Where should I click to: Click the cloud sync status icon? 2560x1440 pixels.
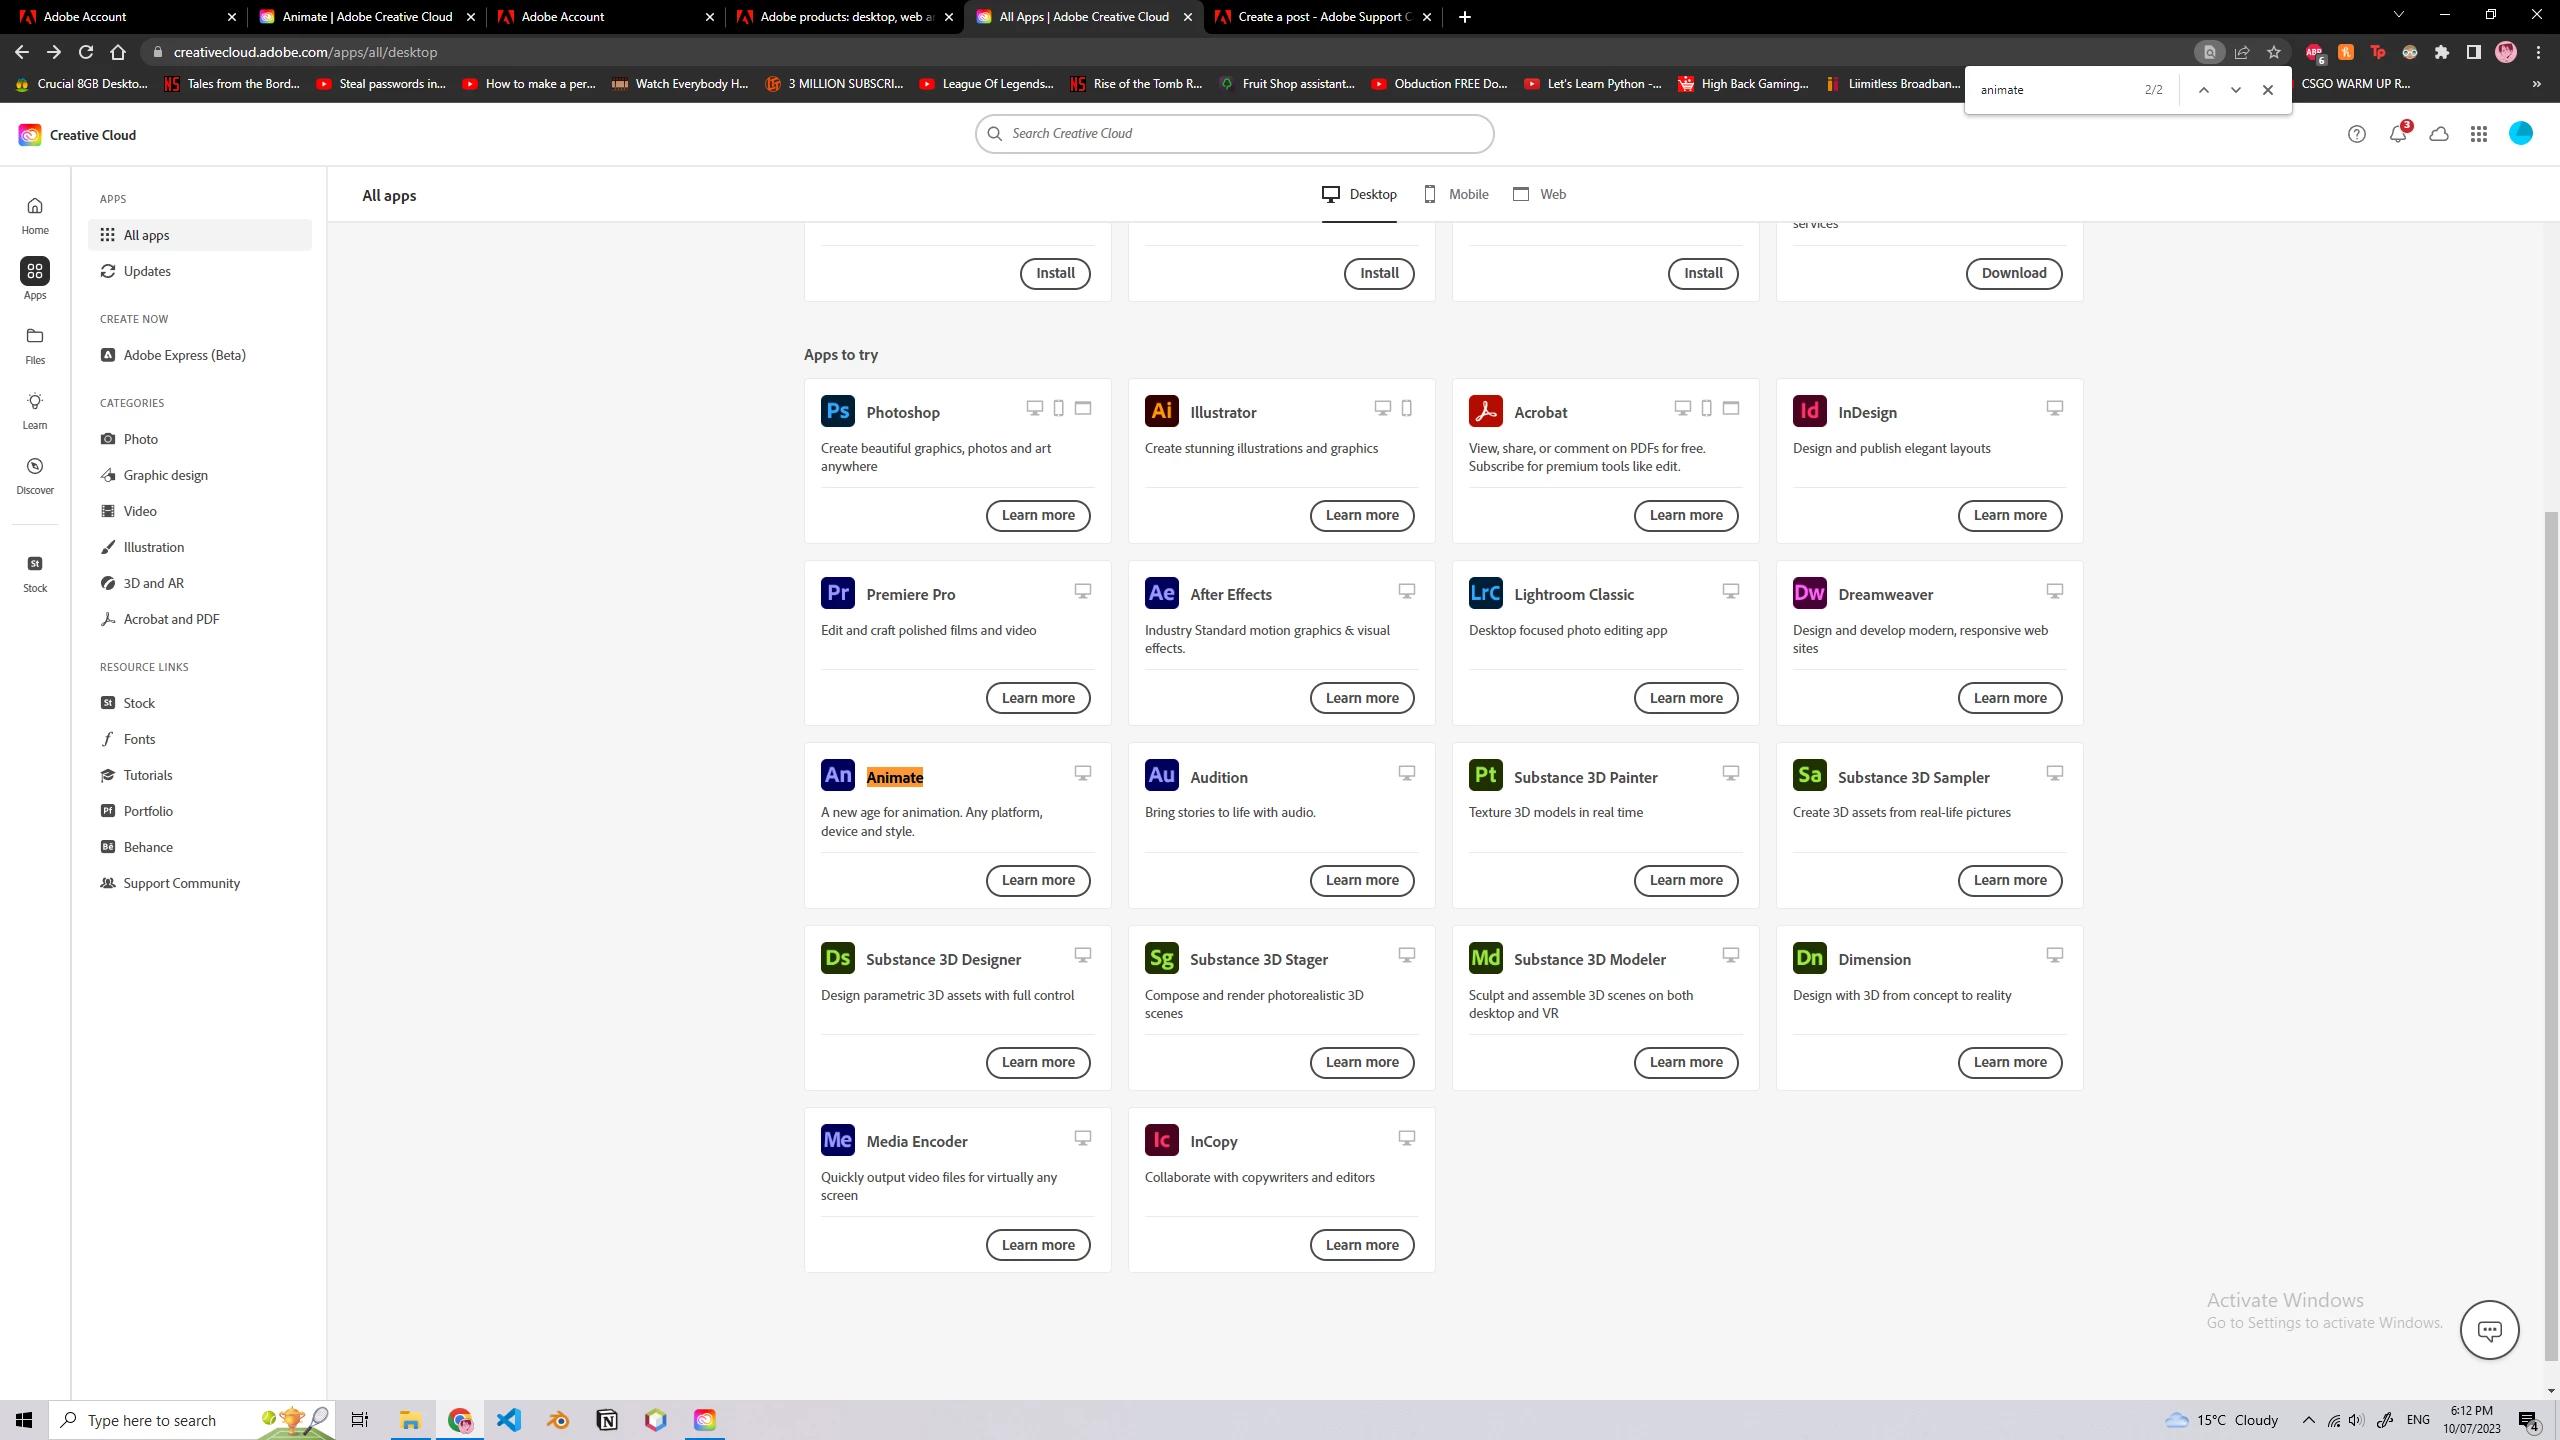pyautogui.click(x=2439, y=134)
